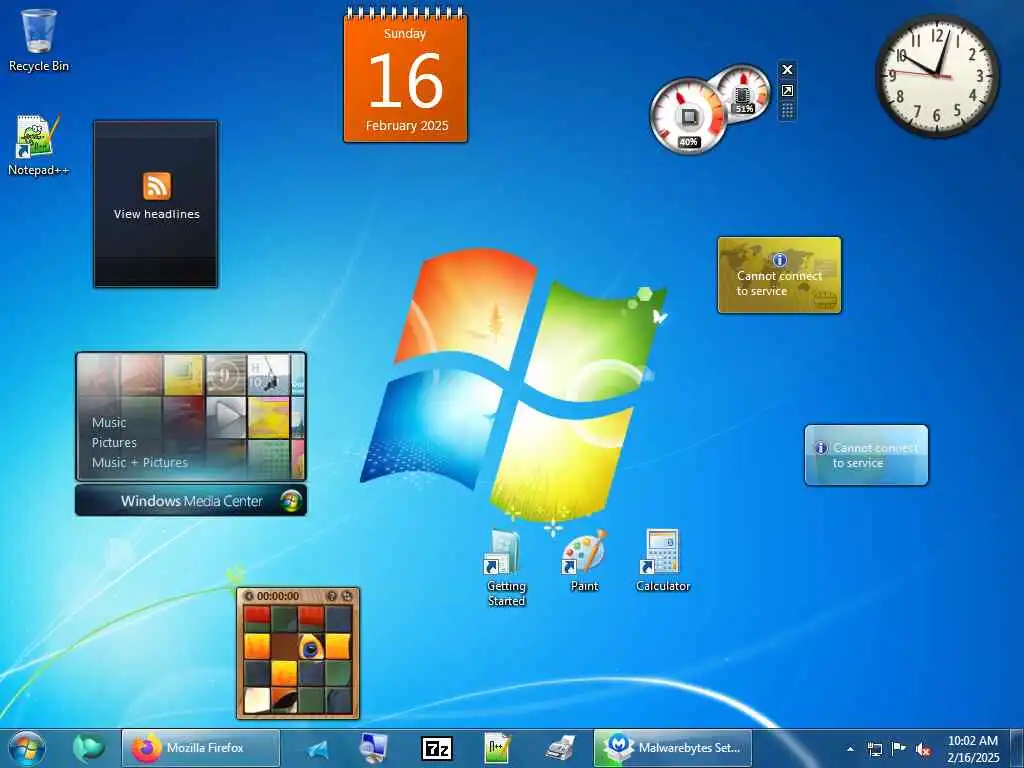Screen dimensions: 1024x768
Task: Close the CPU Meter gadget
Action: point(787,69)
